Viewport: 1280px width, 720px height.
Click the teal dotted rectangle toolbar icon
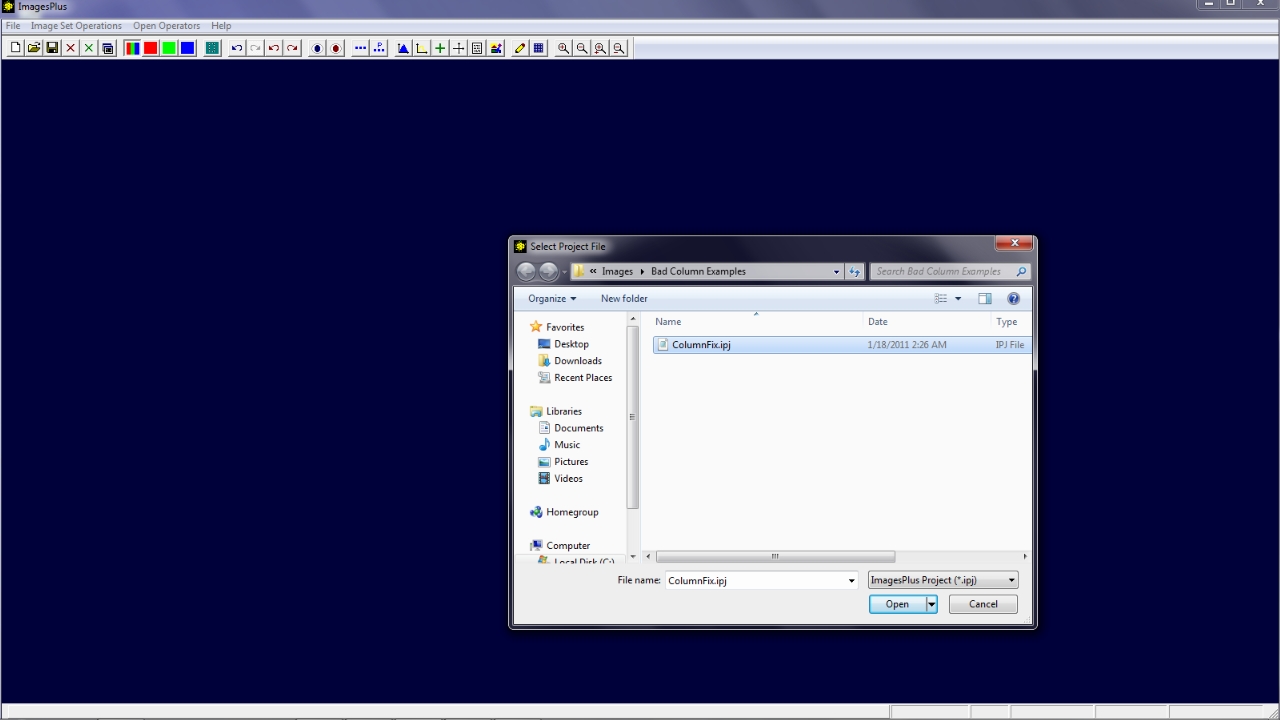212,48
